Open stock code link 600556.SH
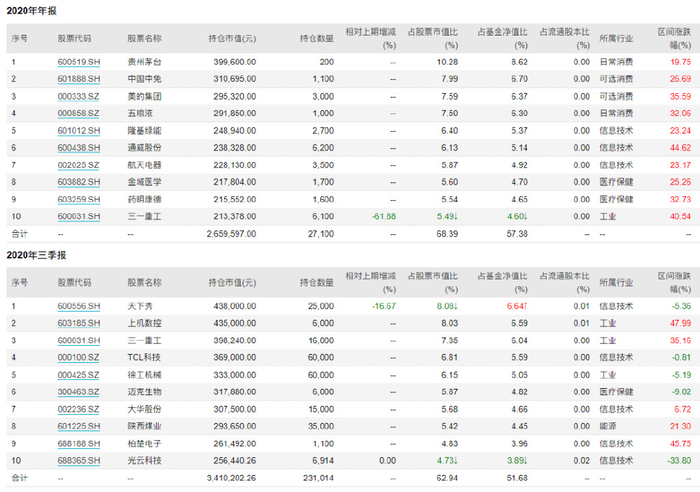Viewport: 700px width, 492px height. [79, 306]
